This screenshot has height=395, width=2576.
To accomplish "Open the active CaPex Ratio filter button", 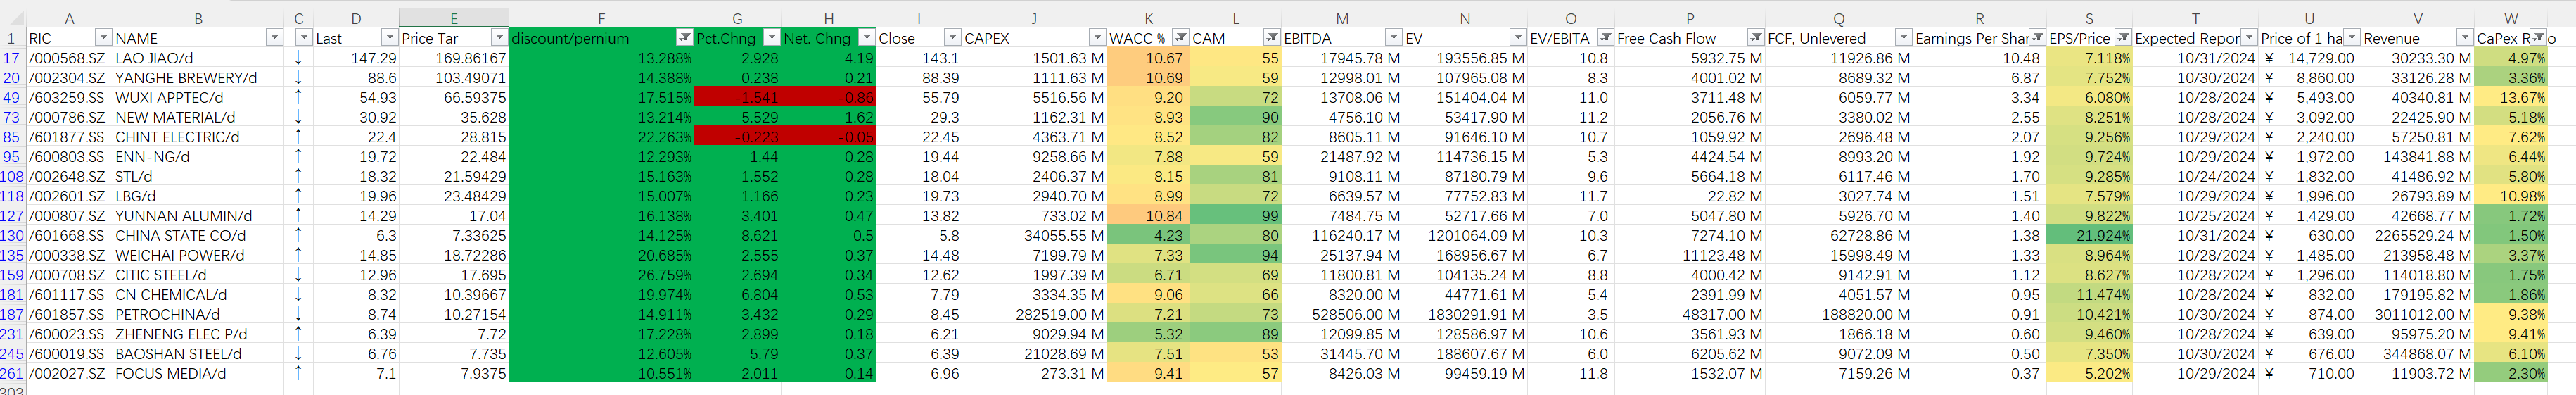I will pos(2538,38).
